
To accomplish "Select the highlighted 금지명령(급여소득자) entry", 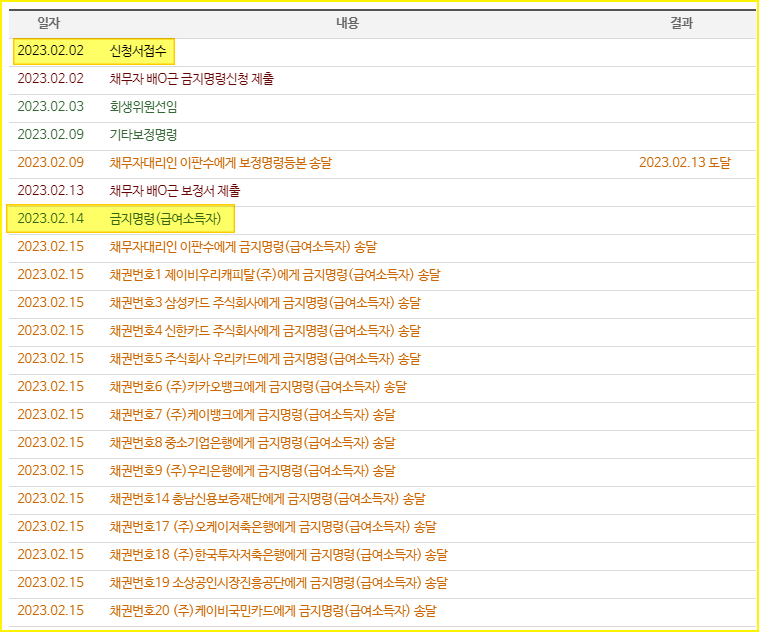I will tap(166, 219).
